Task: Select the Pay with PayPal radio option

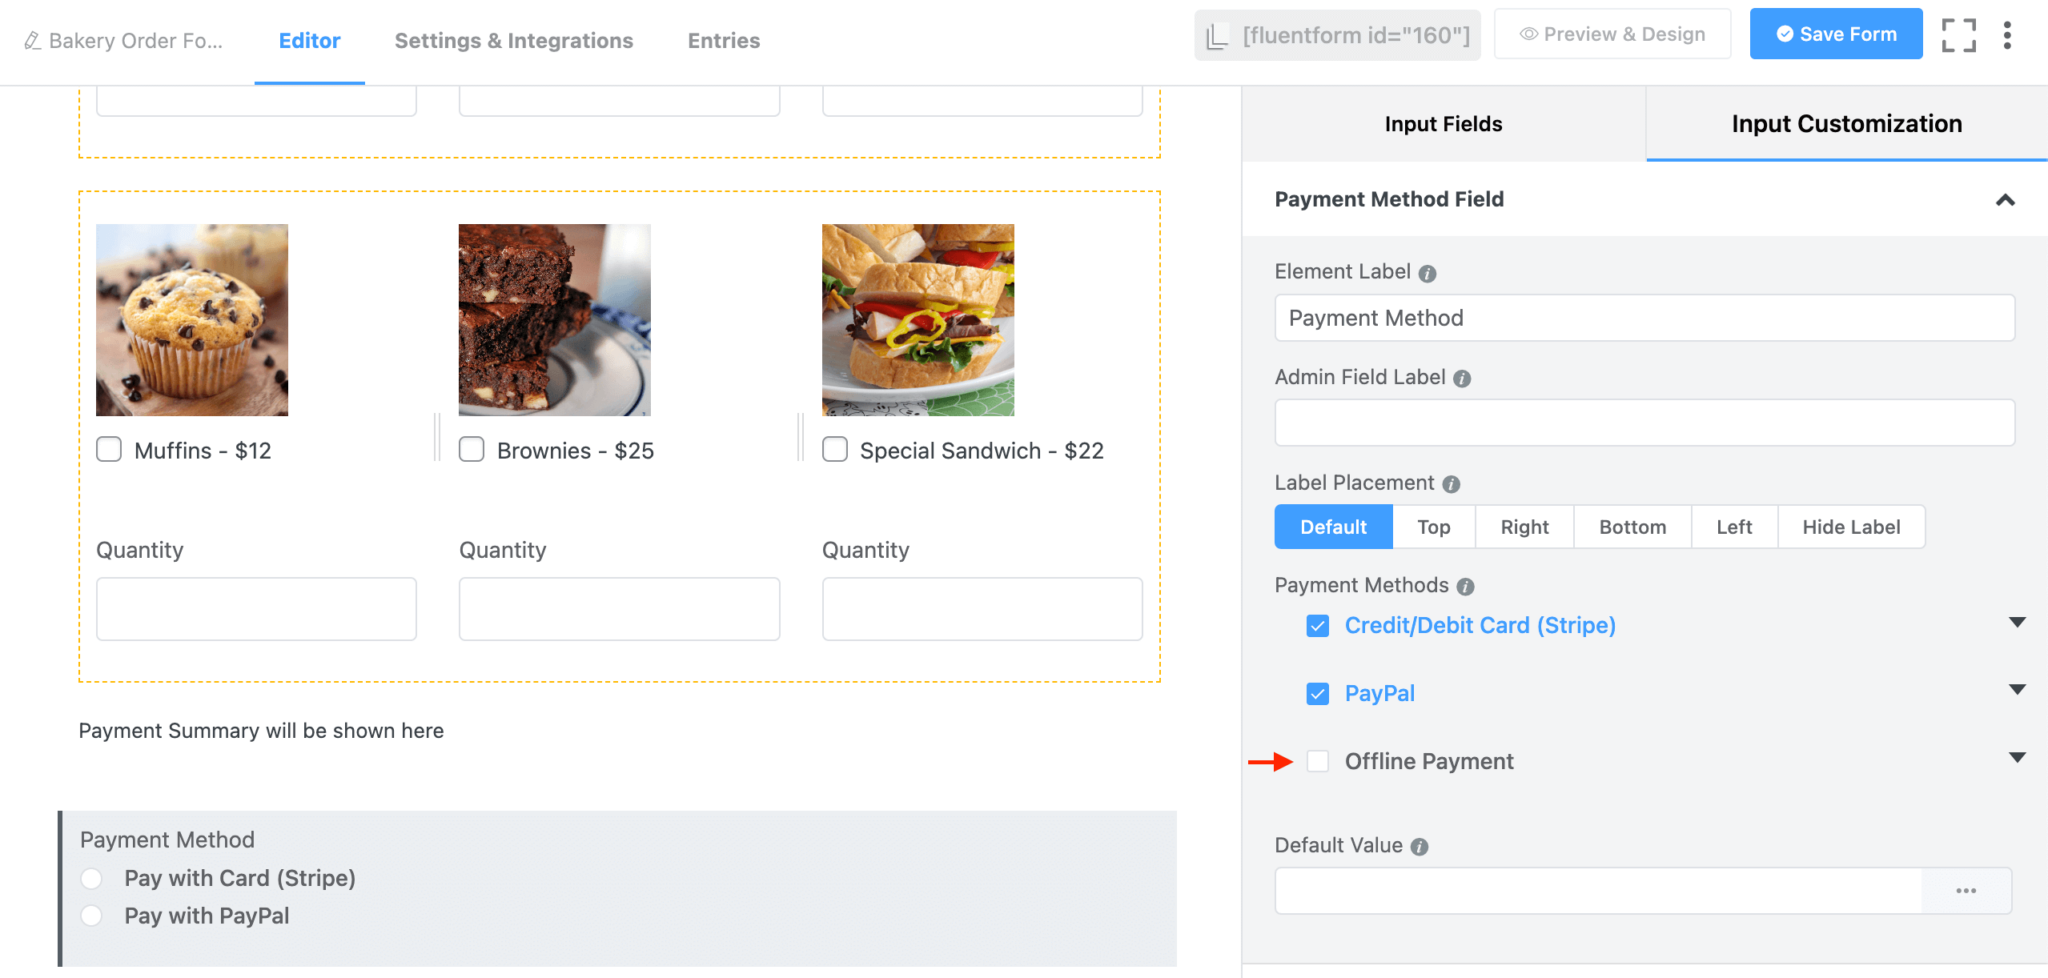Action: coord(91,915)
